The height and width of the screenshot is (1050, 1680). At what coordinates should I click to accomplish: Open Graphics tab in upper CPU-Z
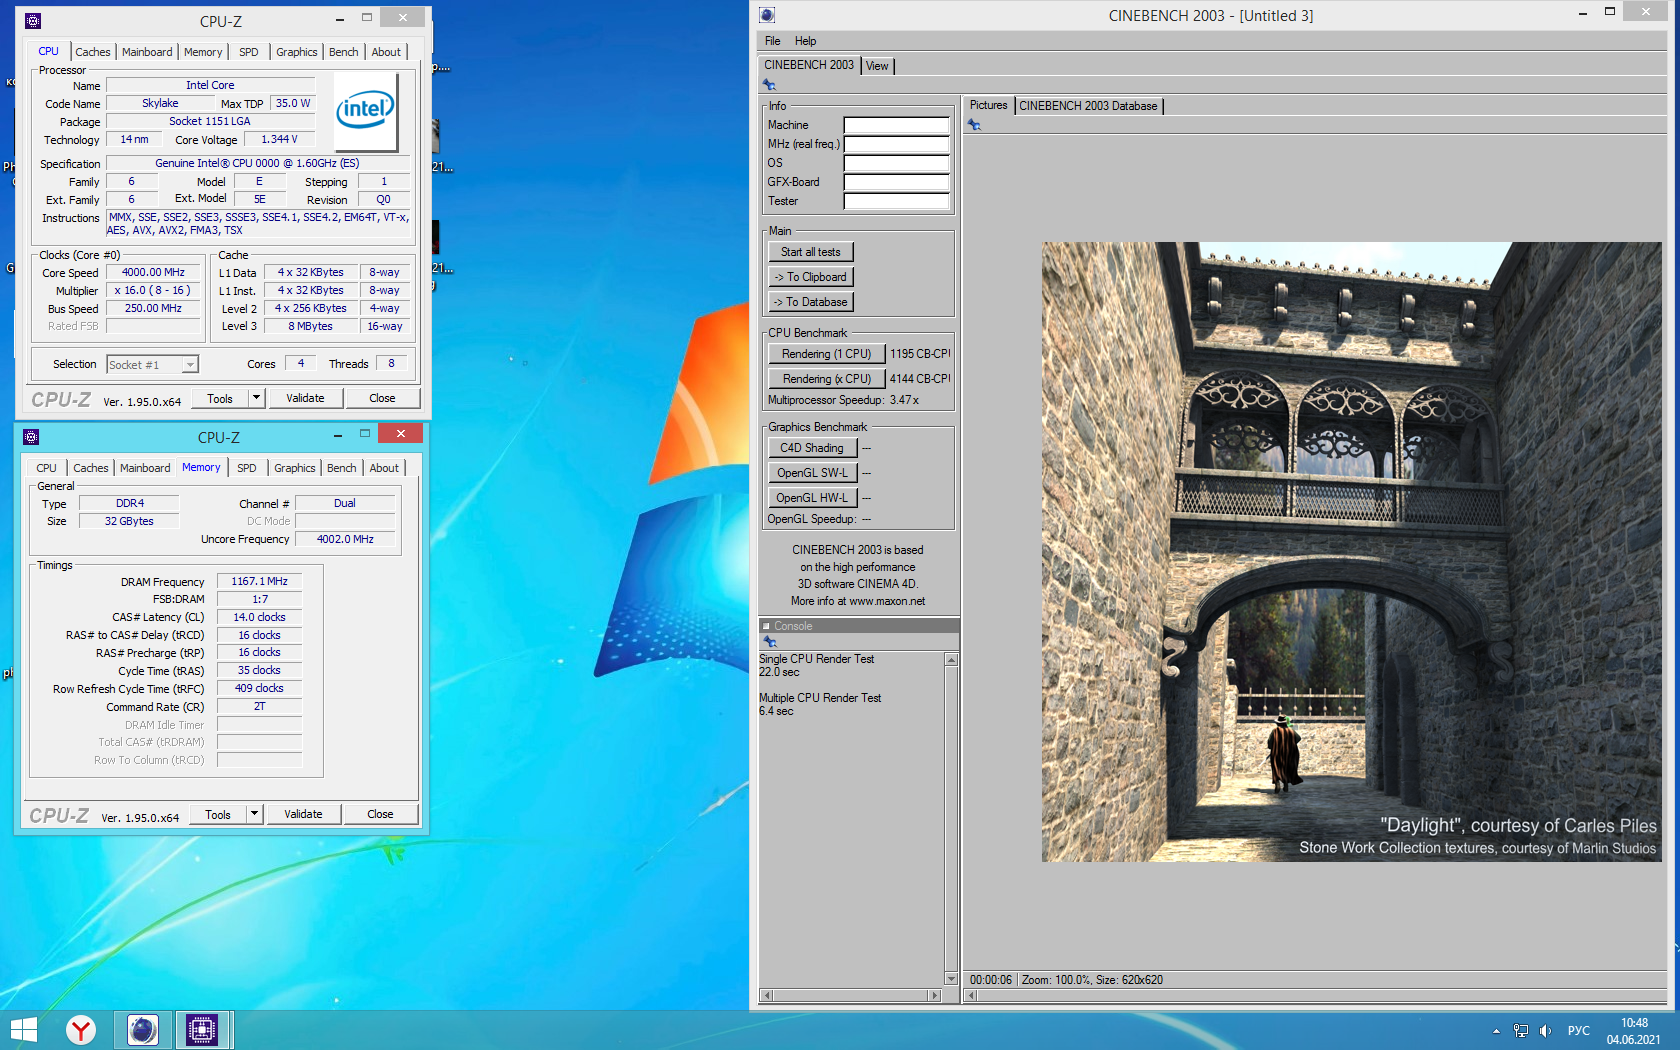click(297, 52)
